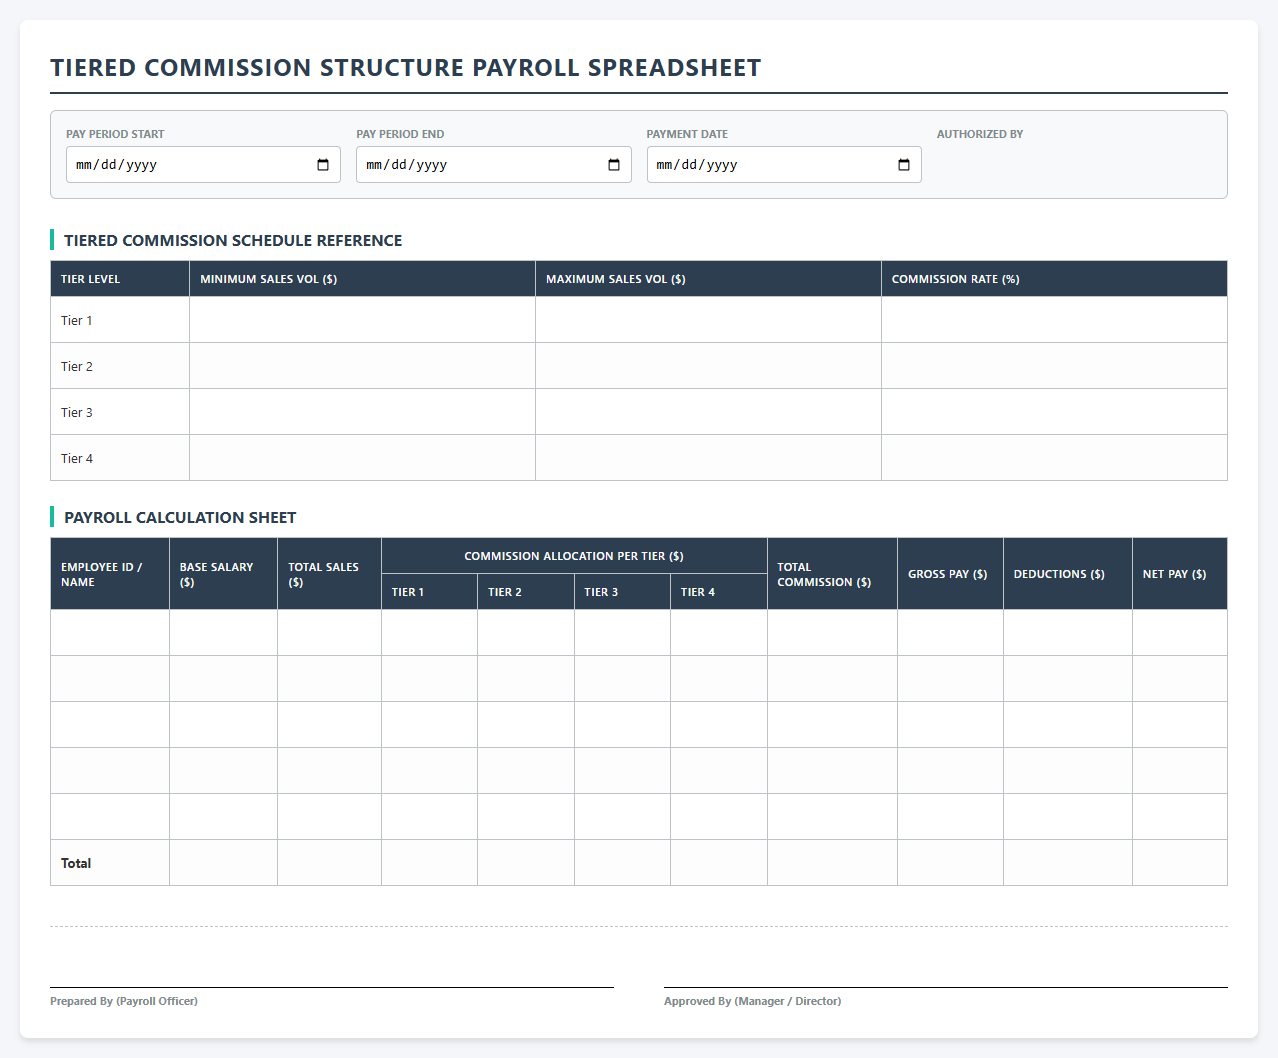The image size is (1278, 1058).
Task: Click first payroll row Total Sales cell
Action: pos(329,633)
